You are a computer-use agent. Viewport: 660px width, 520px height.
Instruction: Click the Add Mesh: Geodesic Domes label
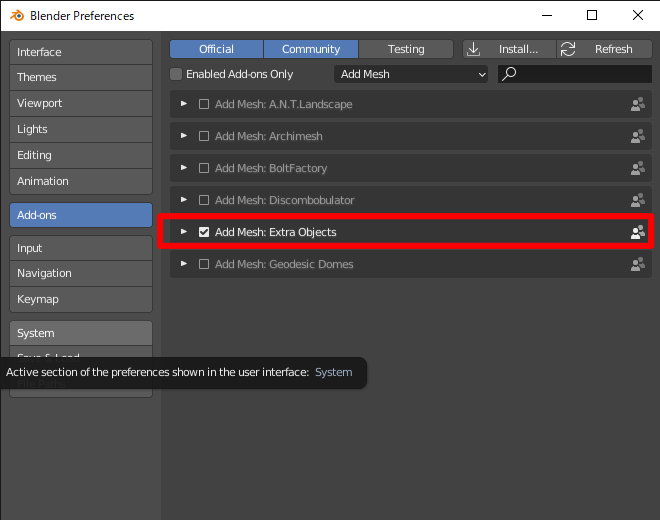pyautogui.click(x=284, y=264)
